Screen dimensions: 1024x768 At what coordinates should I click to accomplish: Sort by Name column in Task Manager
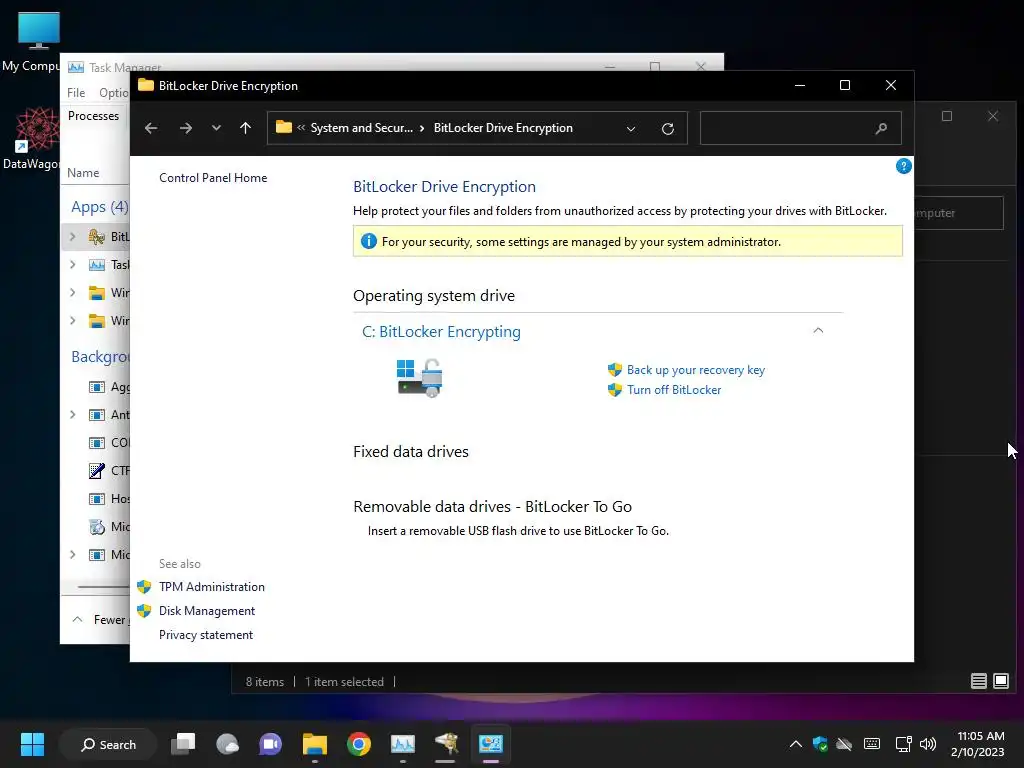pyautogui.click(x=83, y=173)
